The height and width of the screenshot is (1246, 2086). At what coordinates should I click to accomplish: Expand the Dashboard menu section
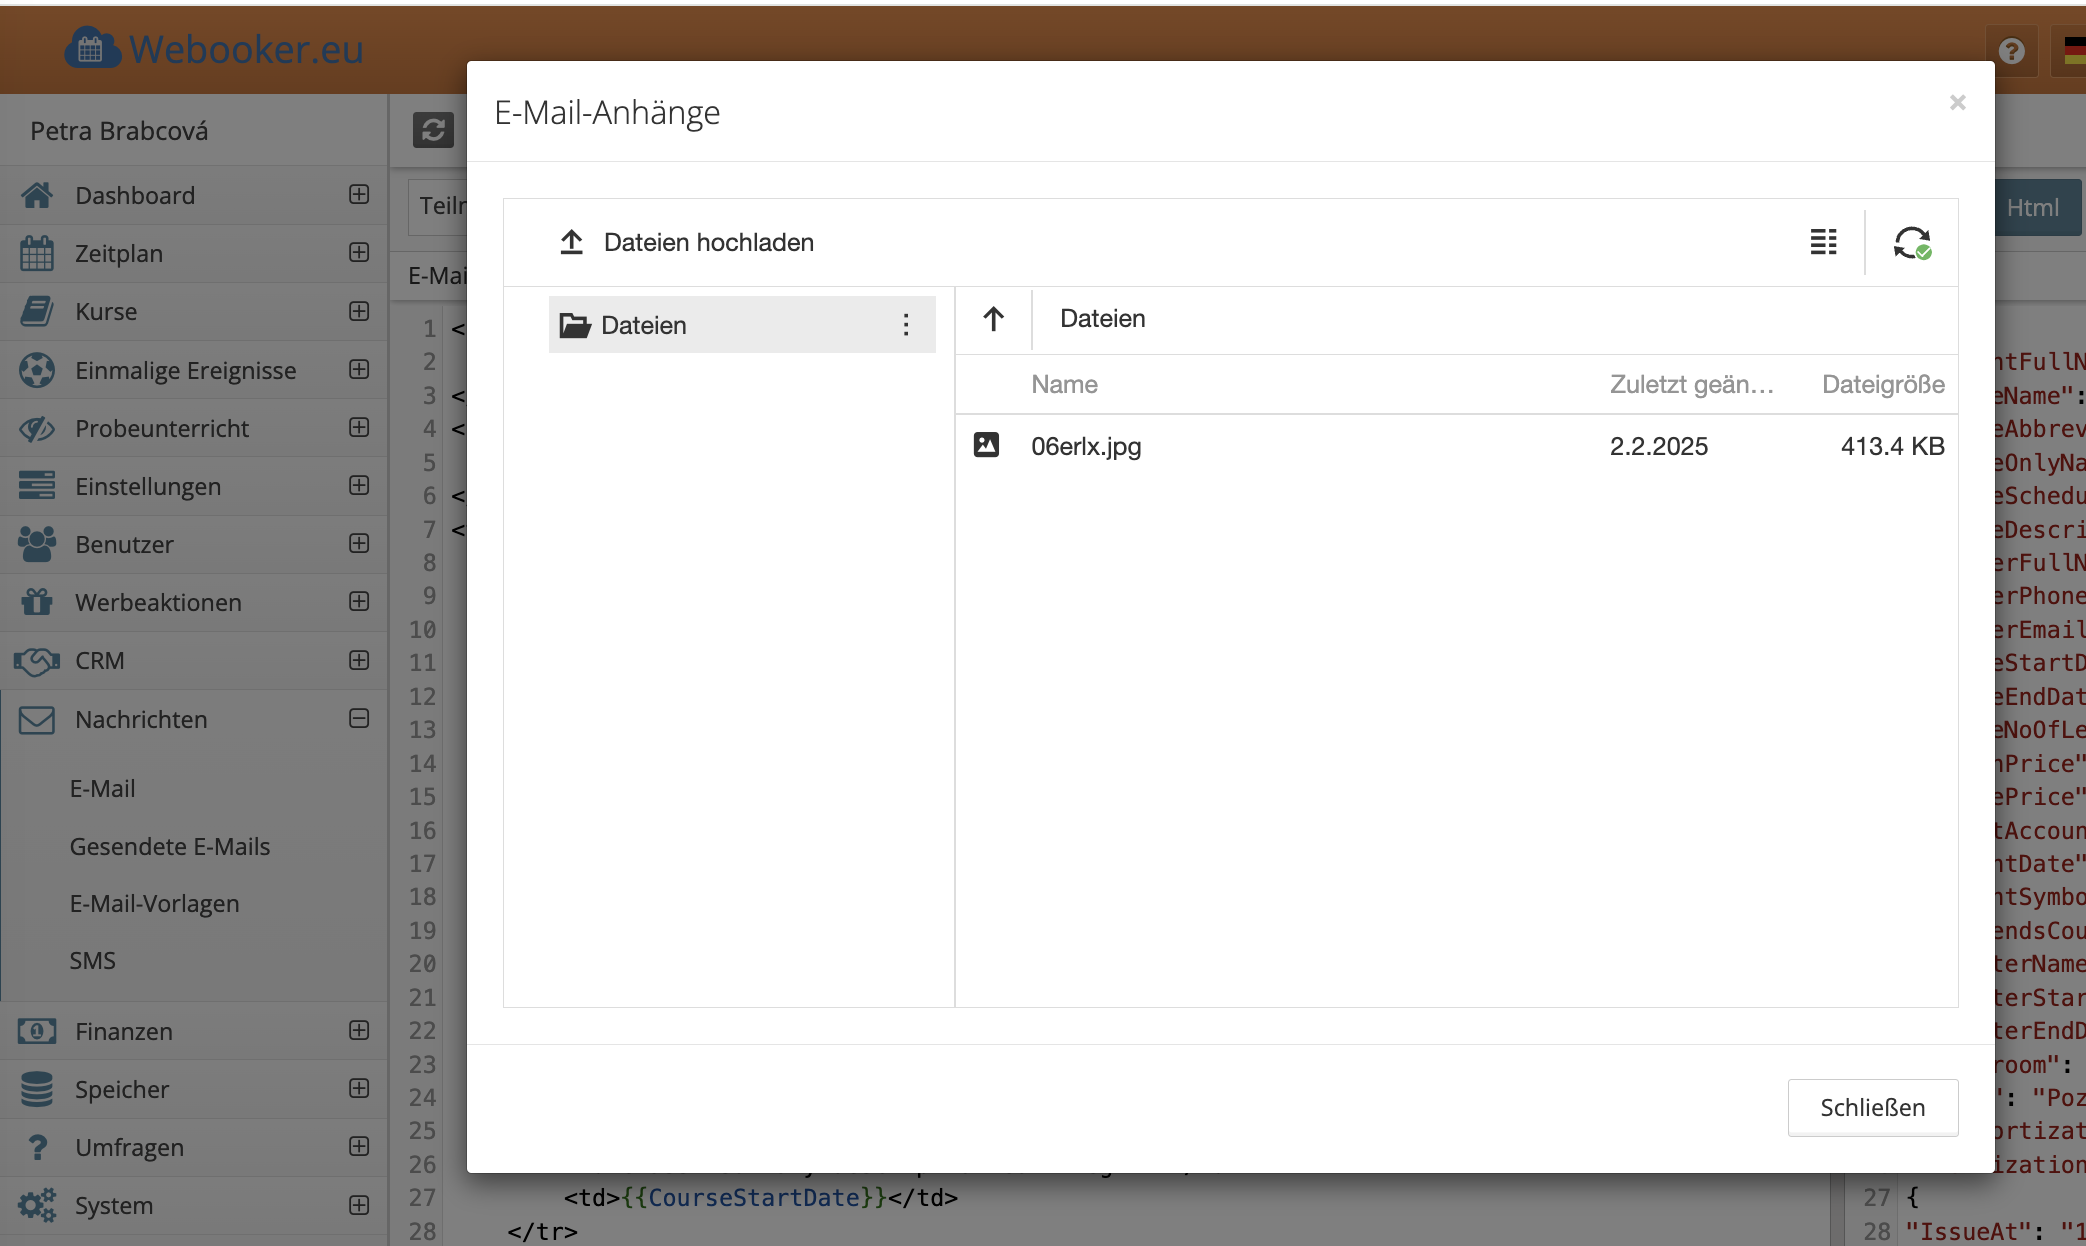point(359,195)
